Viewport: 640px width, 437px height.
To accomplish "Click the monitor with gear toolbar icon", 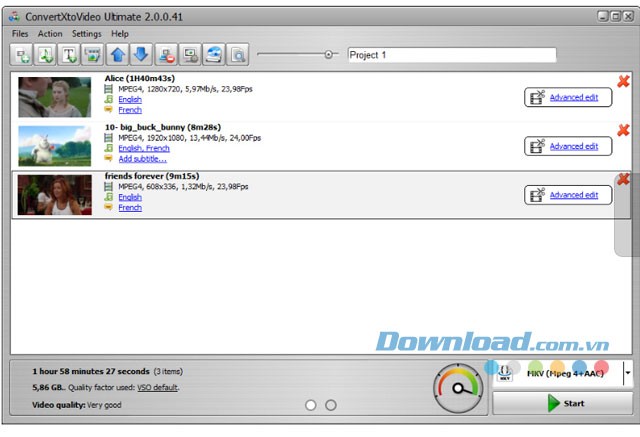I will tap(190, 55).
